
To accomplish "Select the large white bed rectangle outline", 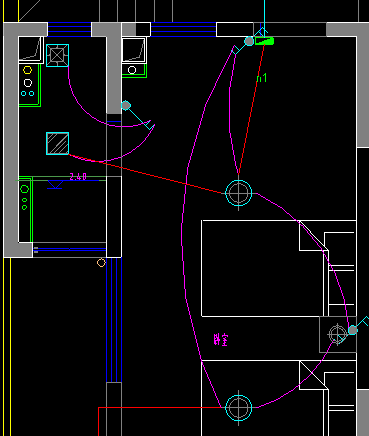I will [x=262, y=268].
